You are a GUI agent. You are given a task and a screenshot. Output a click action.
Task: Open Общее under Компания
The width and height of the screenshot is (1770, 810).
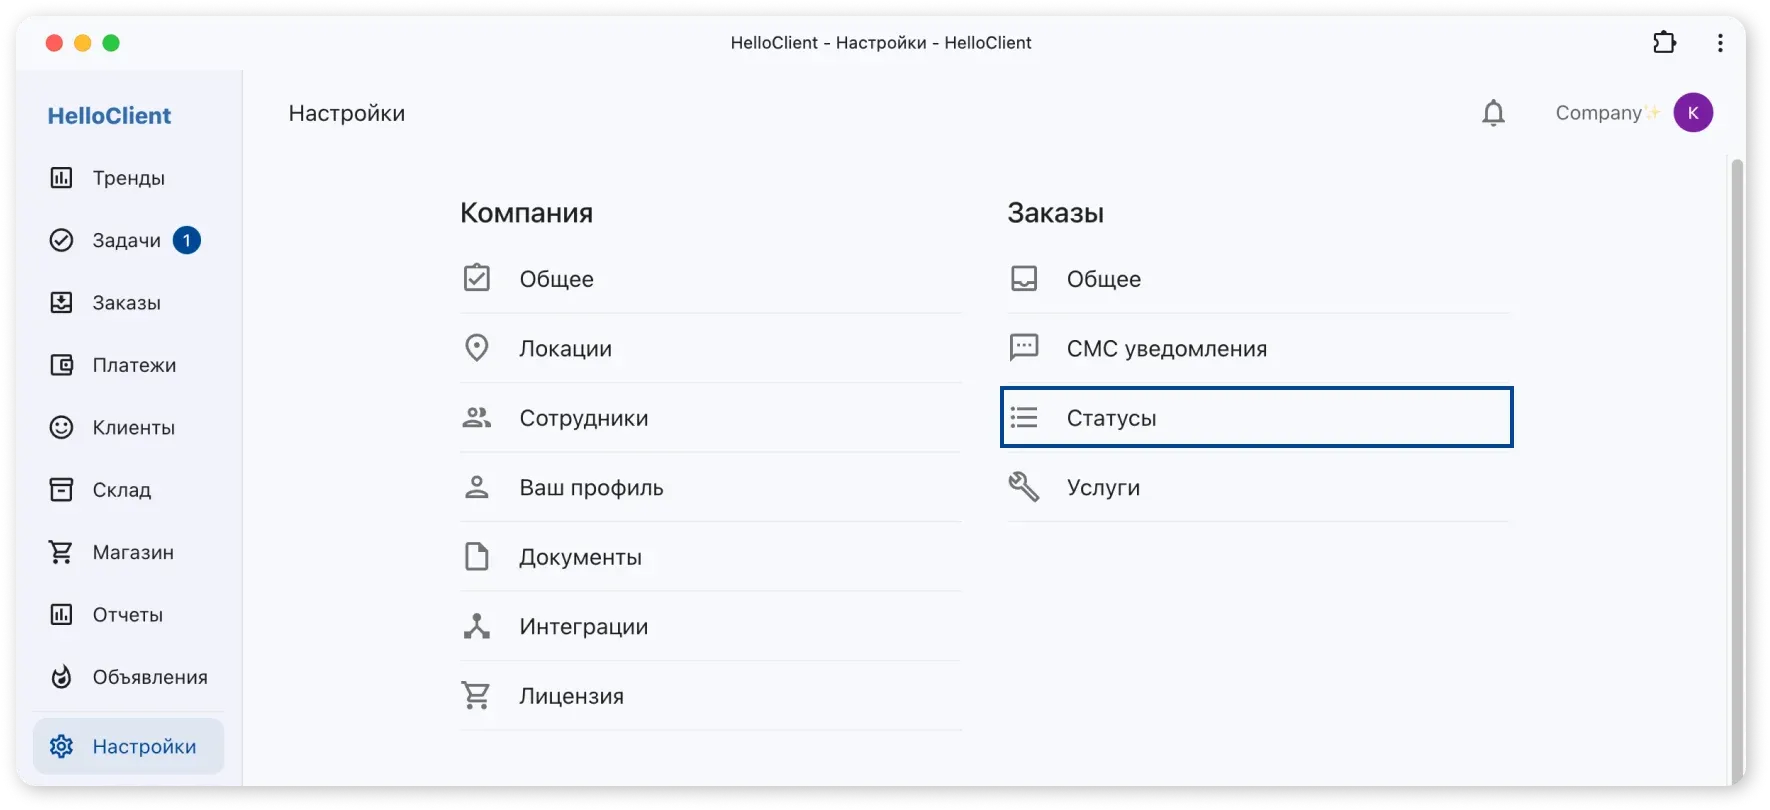coord(711,279)
